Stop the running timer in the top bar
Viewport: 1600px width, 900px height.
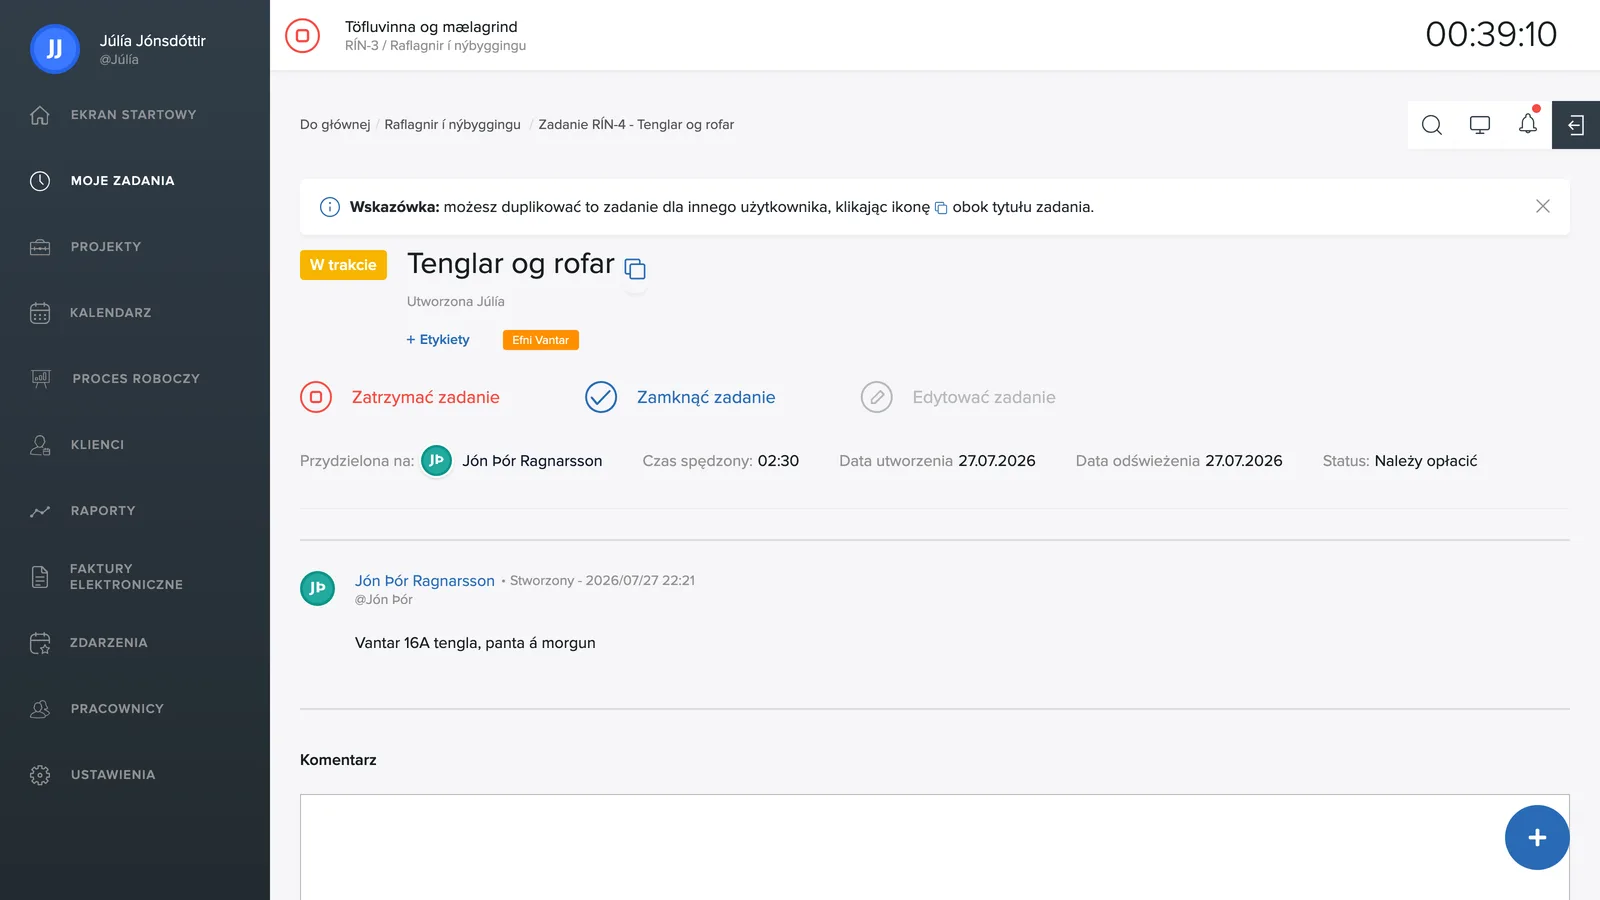point(302,35)
